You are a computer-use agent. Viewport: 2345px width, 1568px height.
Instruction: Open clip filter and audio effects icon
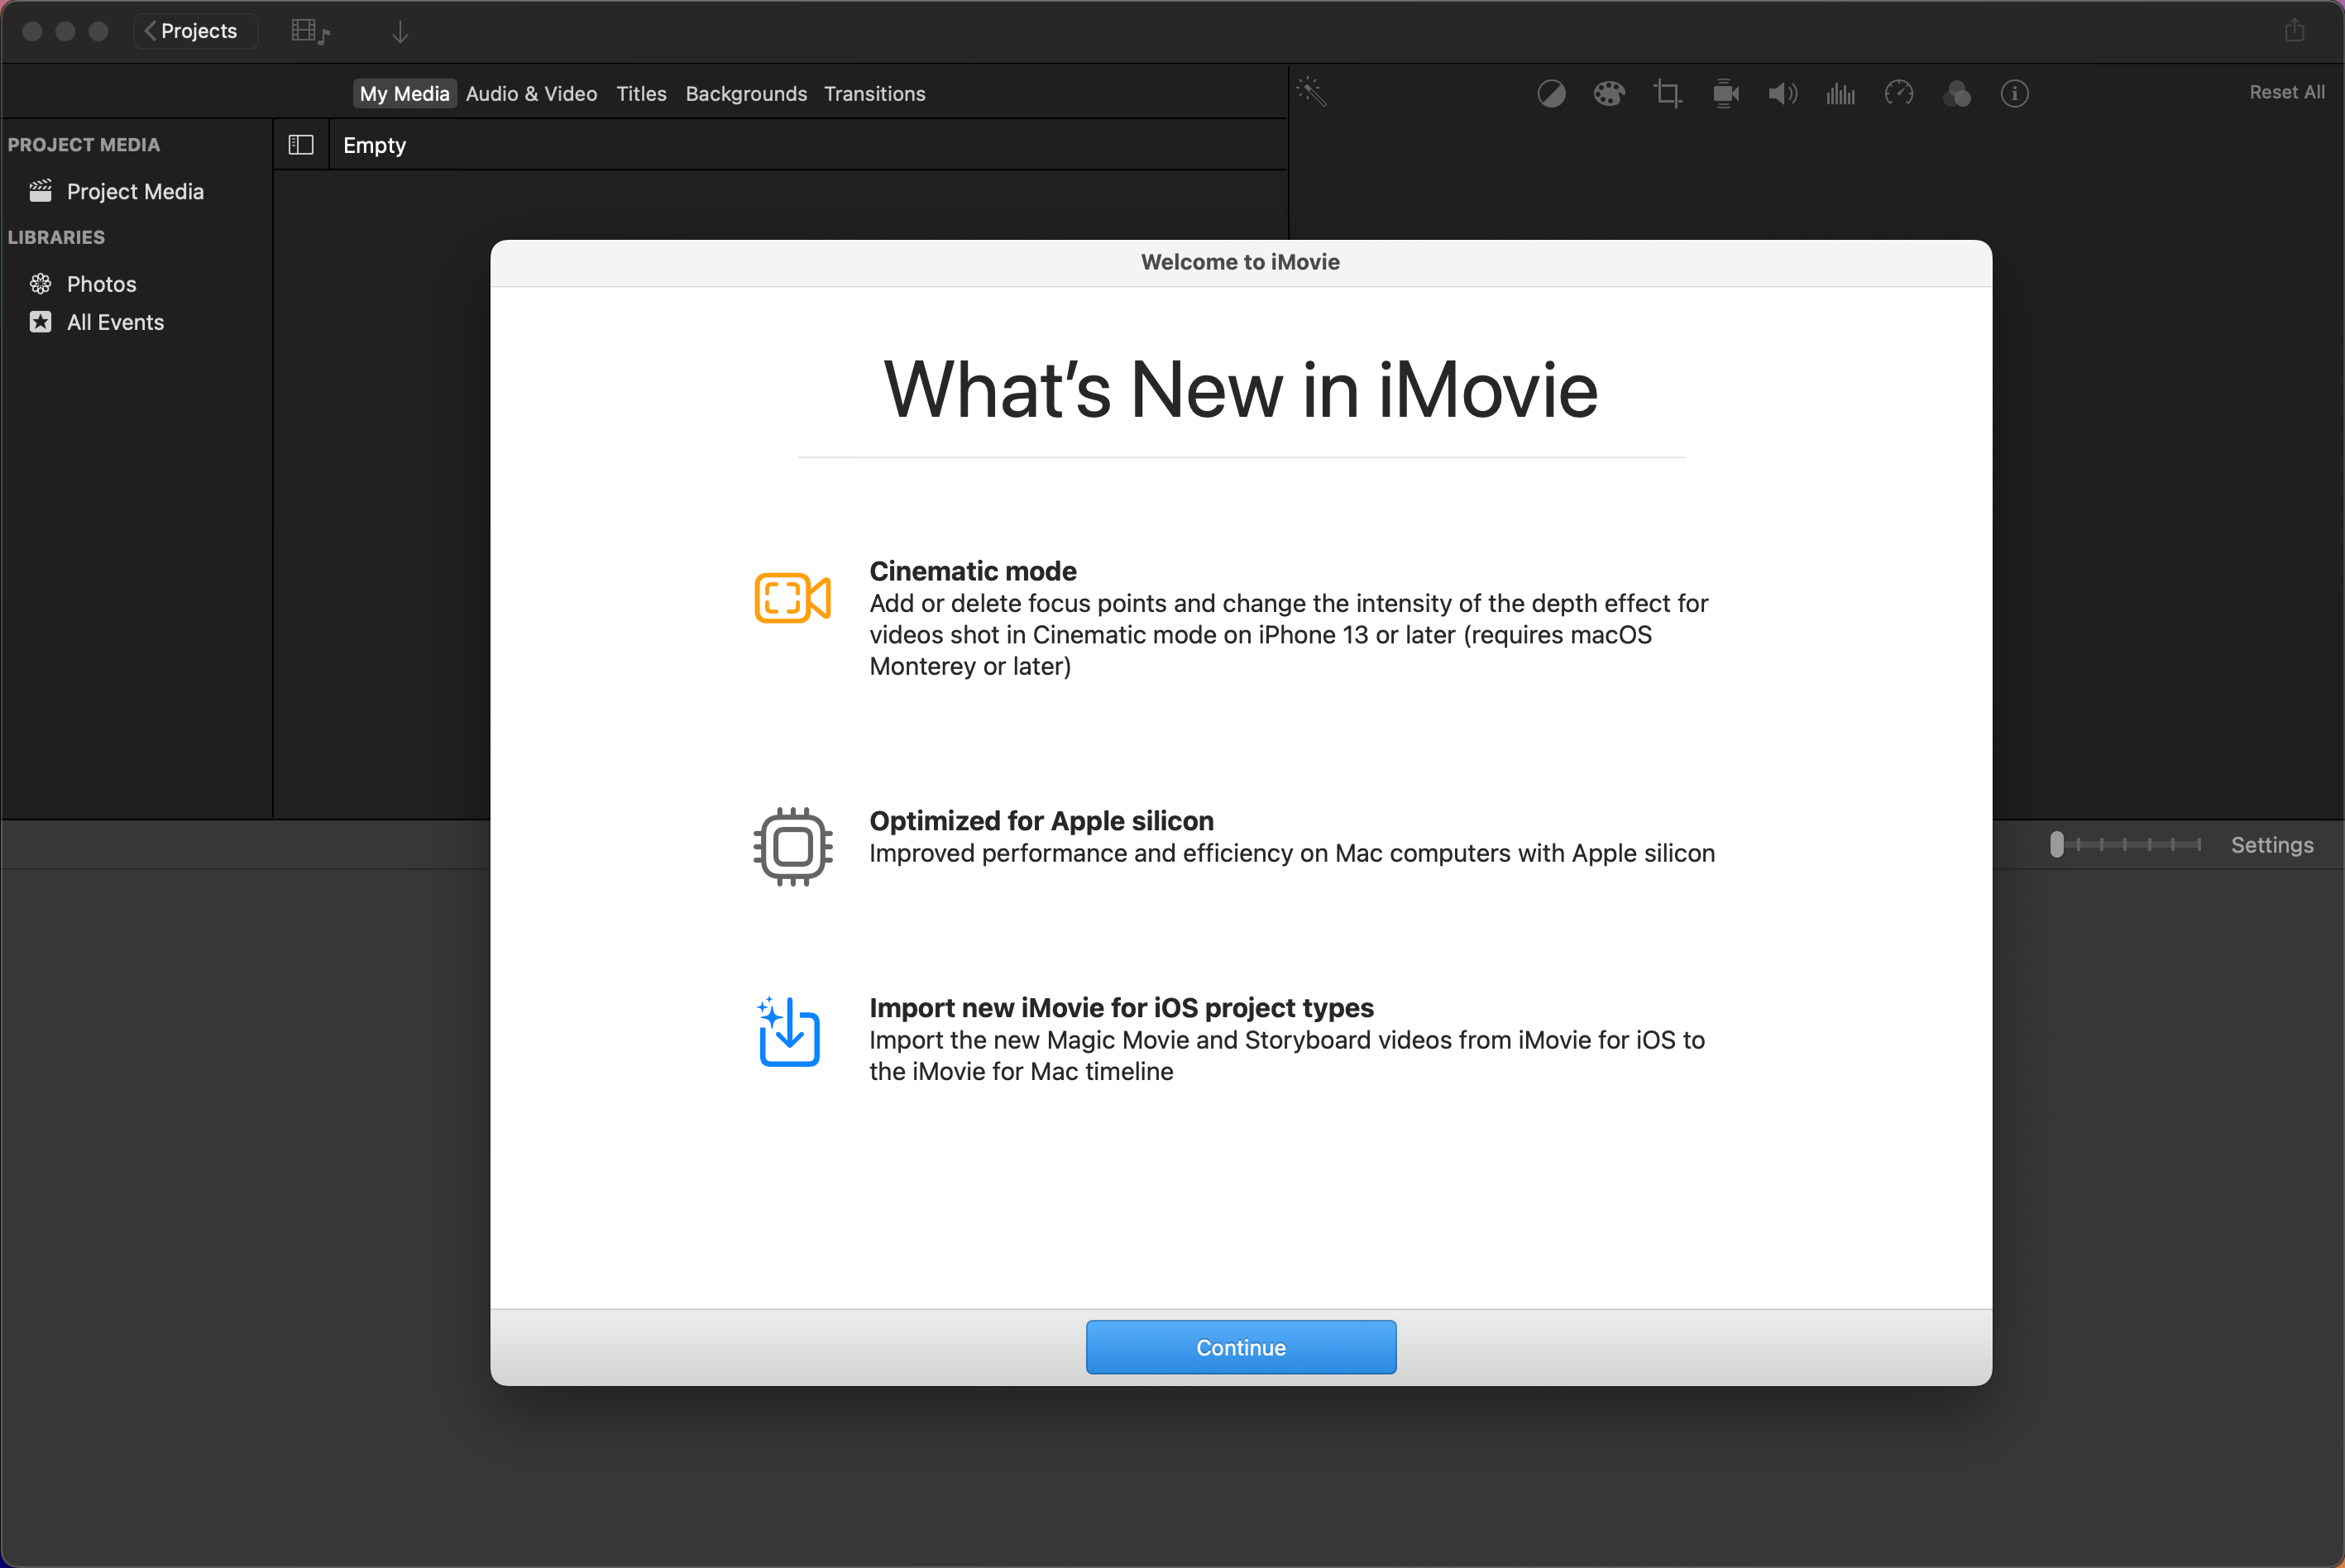(x=1956, y=94)
